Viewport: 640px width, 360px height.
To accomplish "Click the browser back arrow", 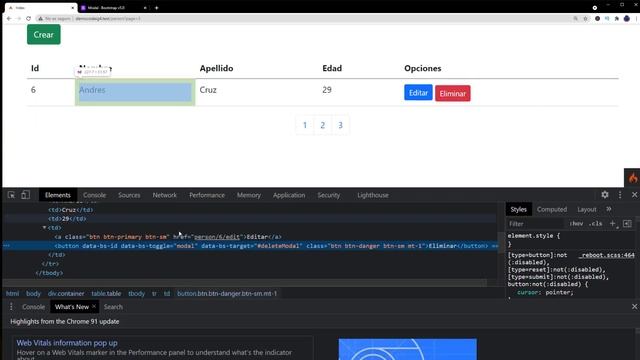I will pos(9,18).
